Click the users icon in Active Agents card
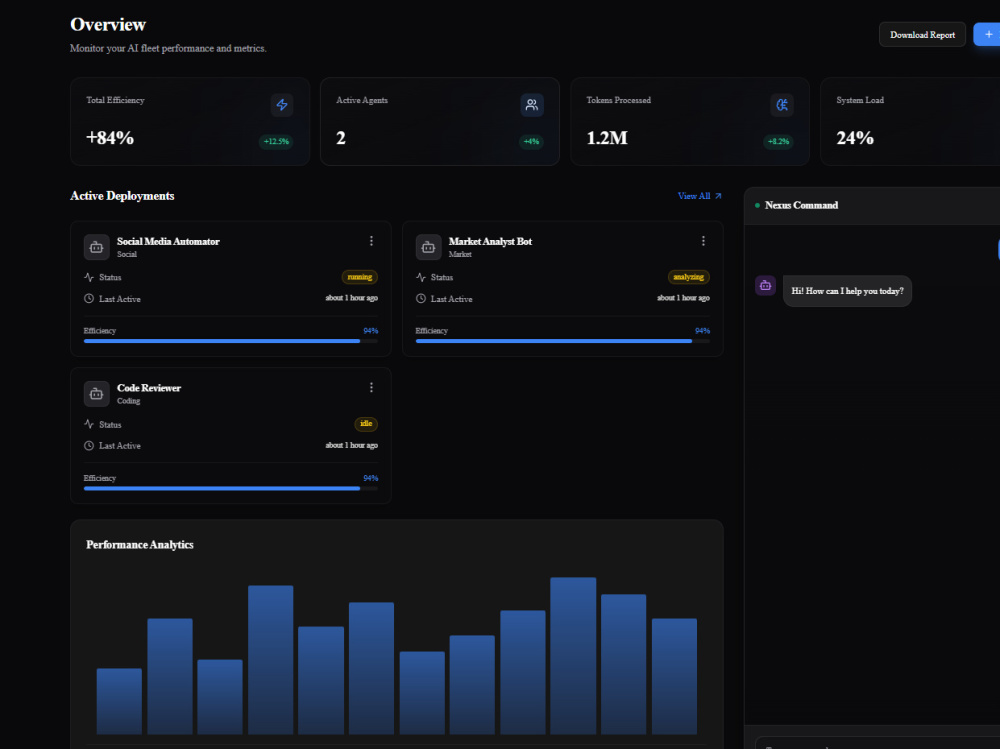1000x749 pixels. click(x=532, y=105)
